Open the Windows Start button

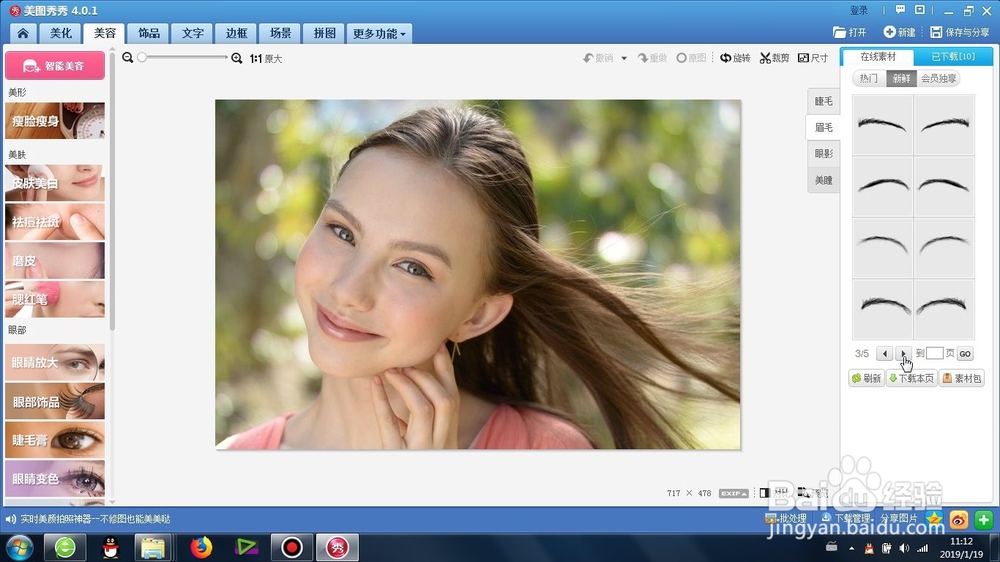[x=19, y=547]
